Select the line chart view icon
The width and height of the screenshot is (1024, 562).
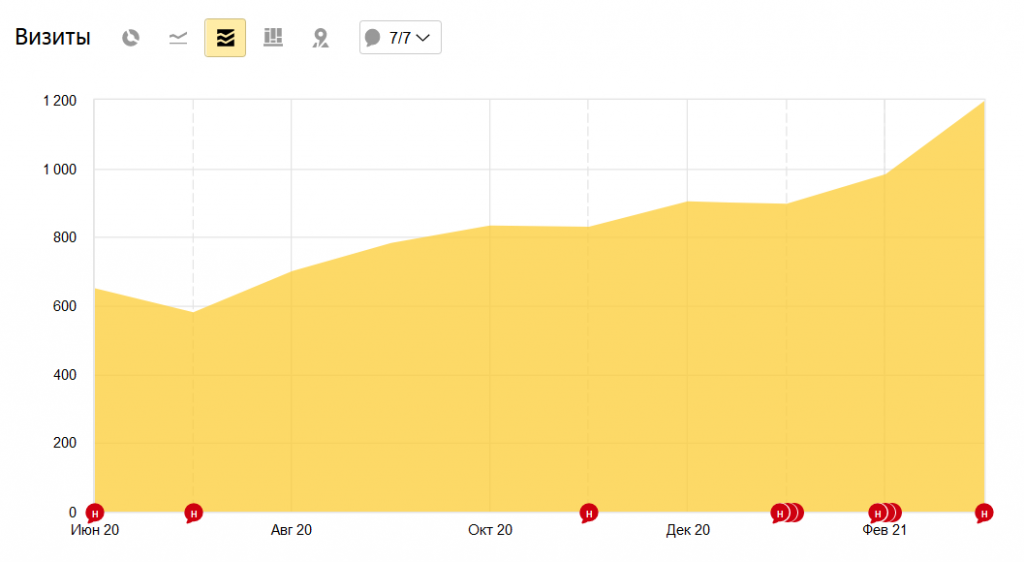[x=178, y=38]
